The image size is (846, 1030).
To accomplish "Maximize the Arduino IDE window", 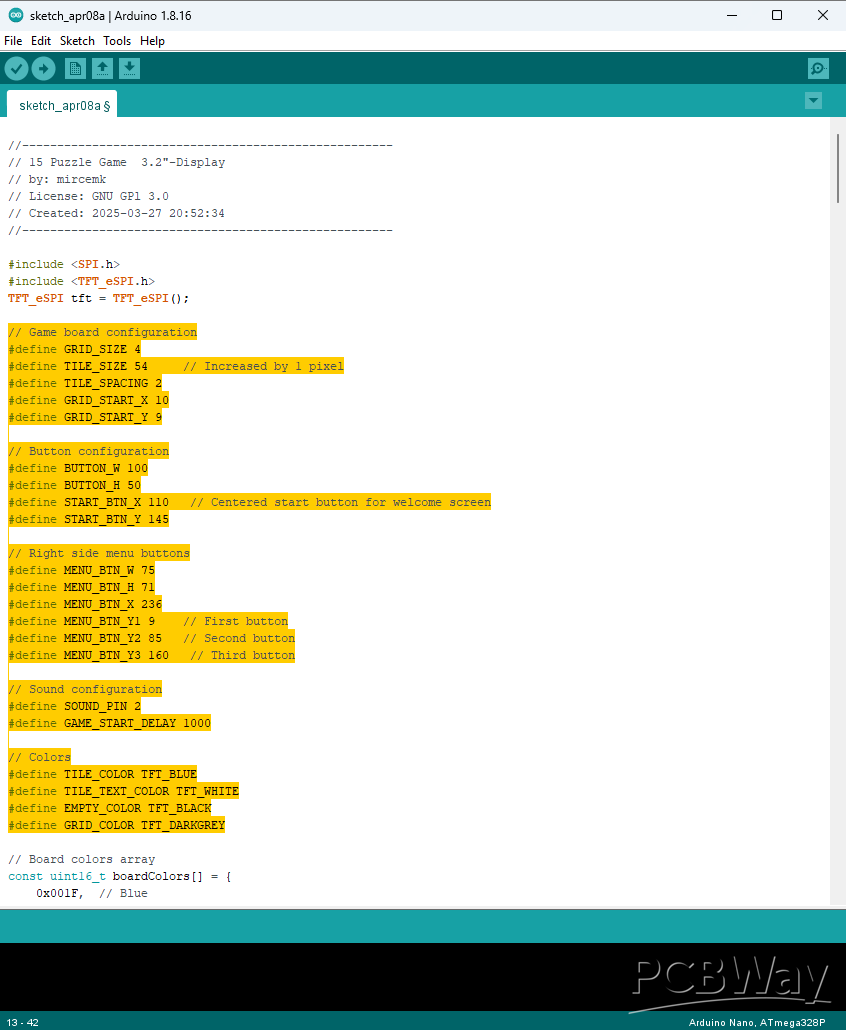I will coord(777,15).
